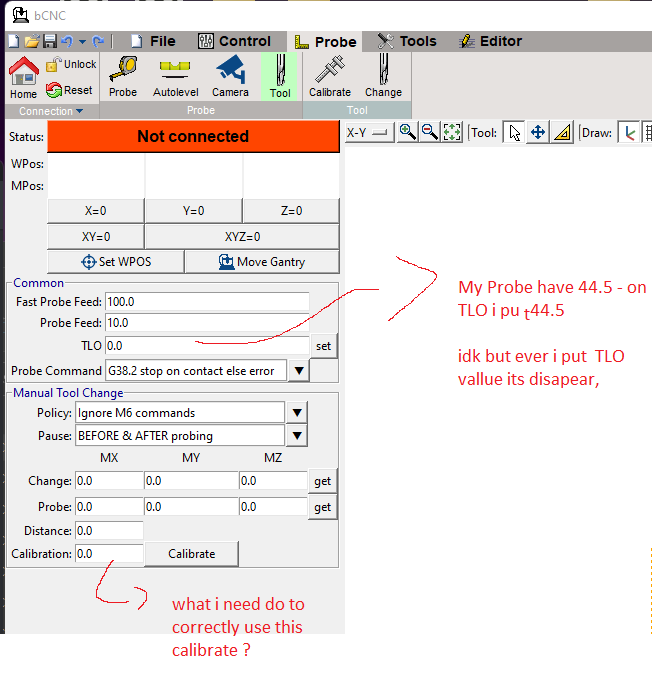The image size is (652, 691).
Task: Click the Z=0 button
Action: [x=291, y=211]
